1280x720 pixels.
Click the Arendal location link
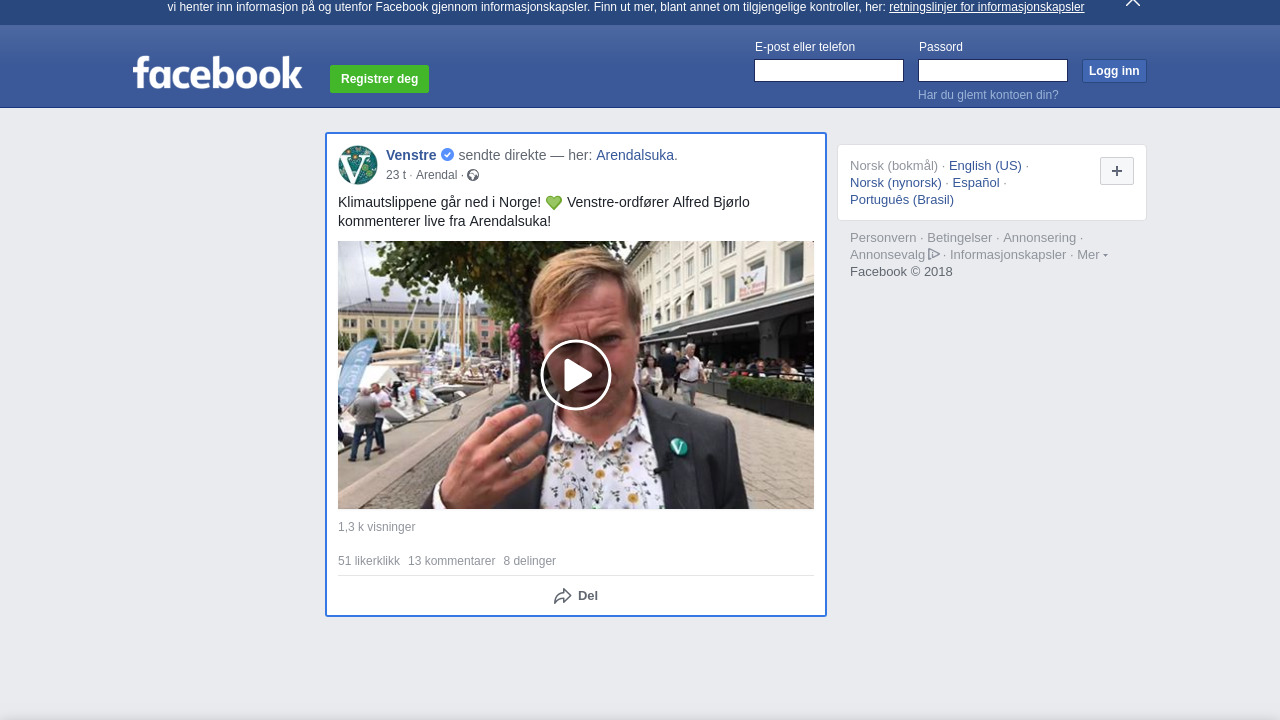point(436,175)
